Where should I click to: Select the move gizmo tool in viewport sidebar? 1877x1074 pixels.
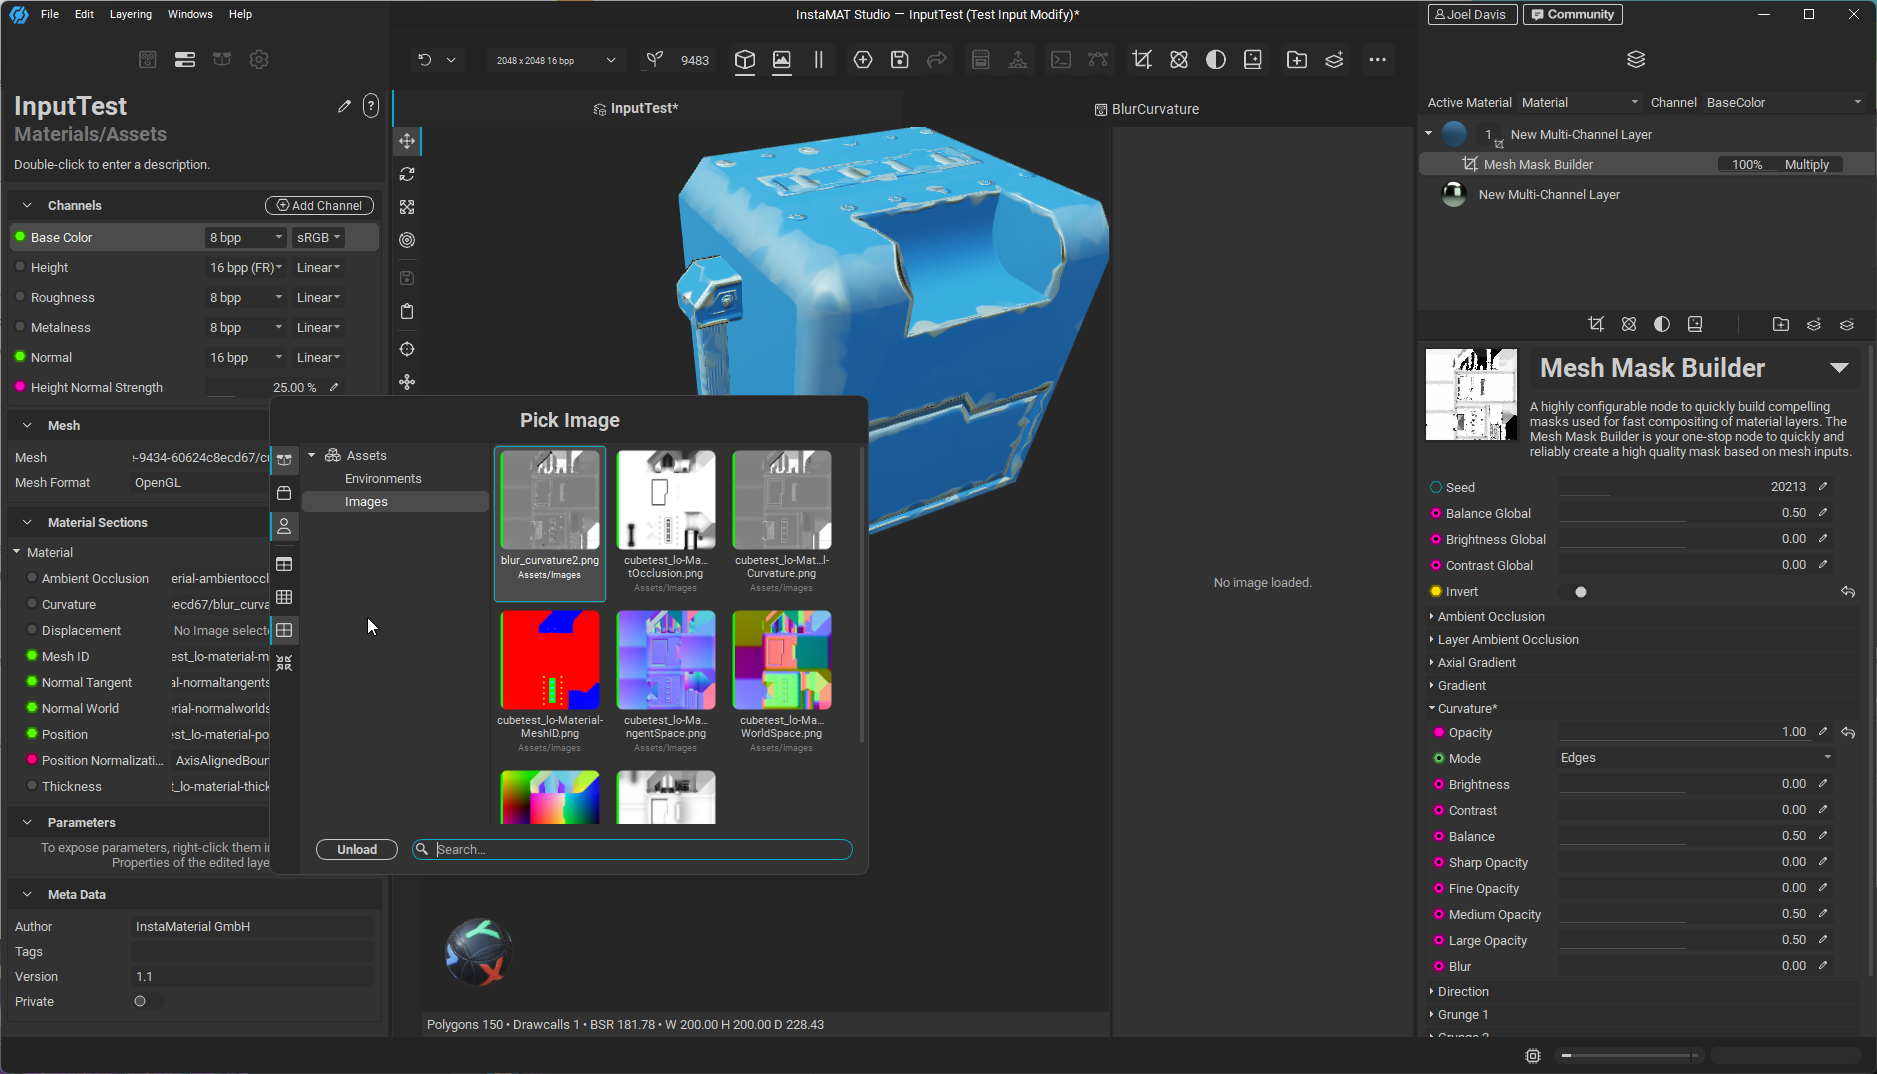click(407, 141)
